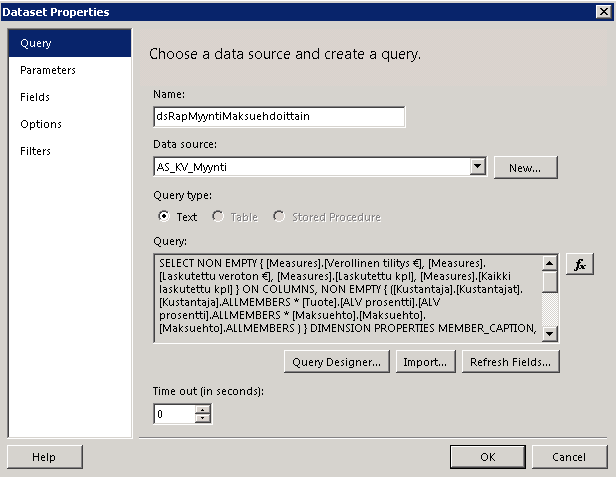Click the New... data source button

tap(525, 168)
